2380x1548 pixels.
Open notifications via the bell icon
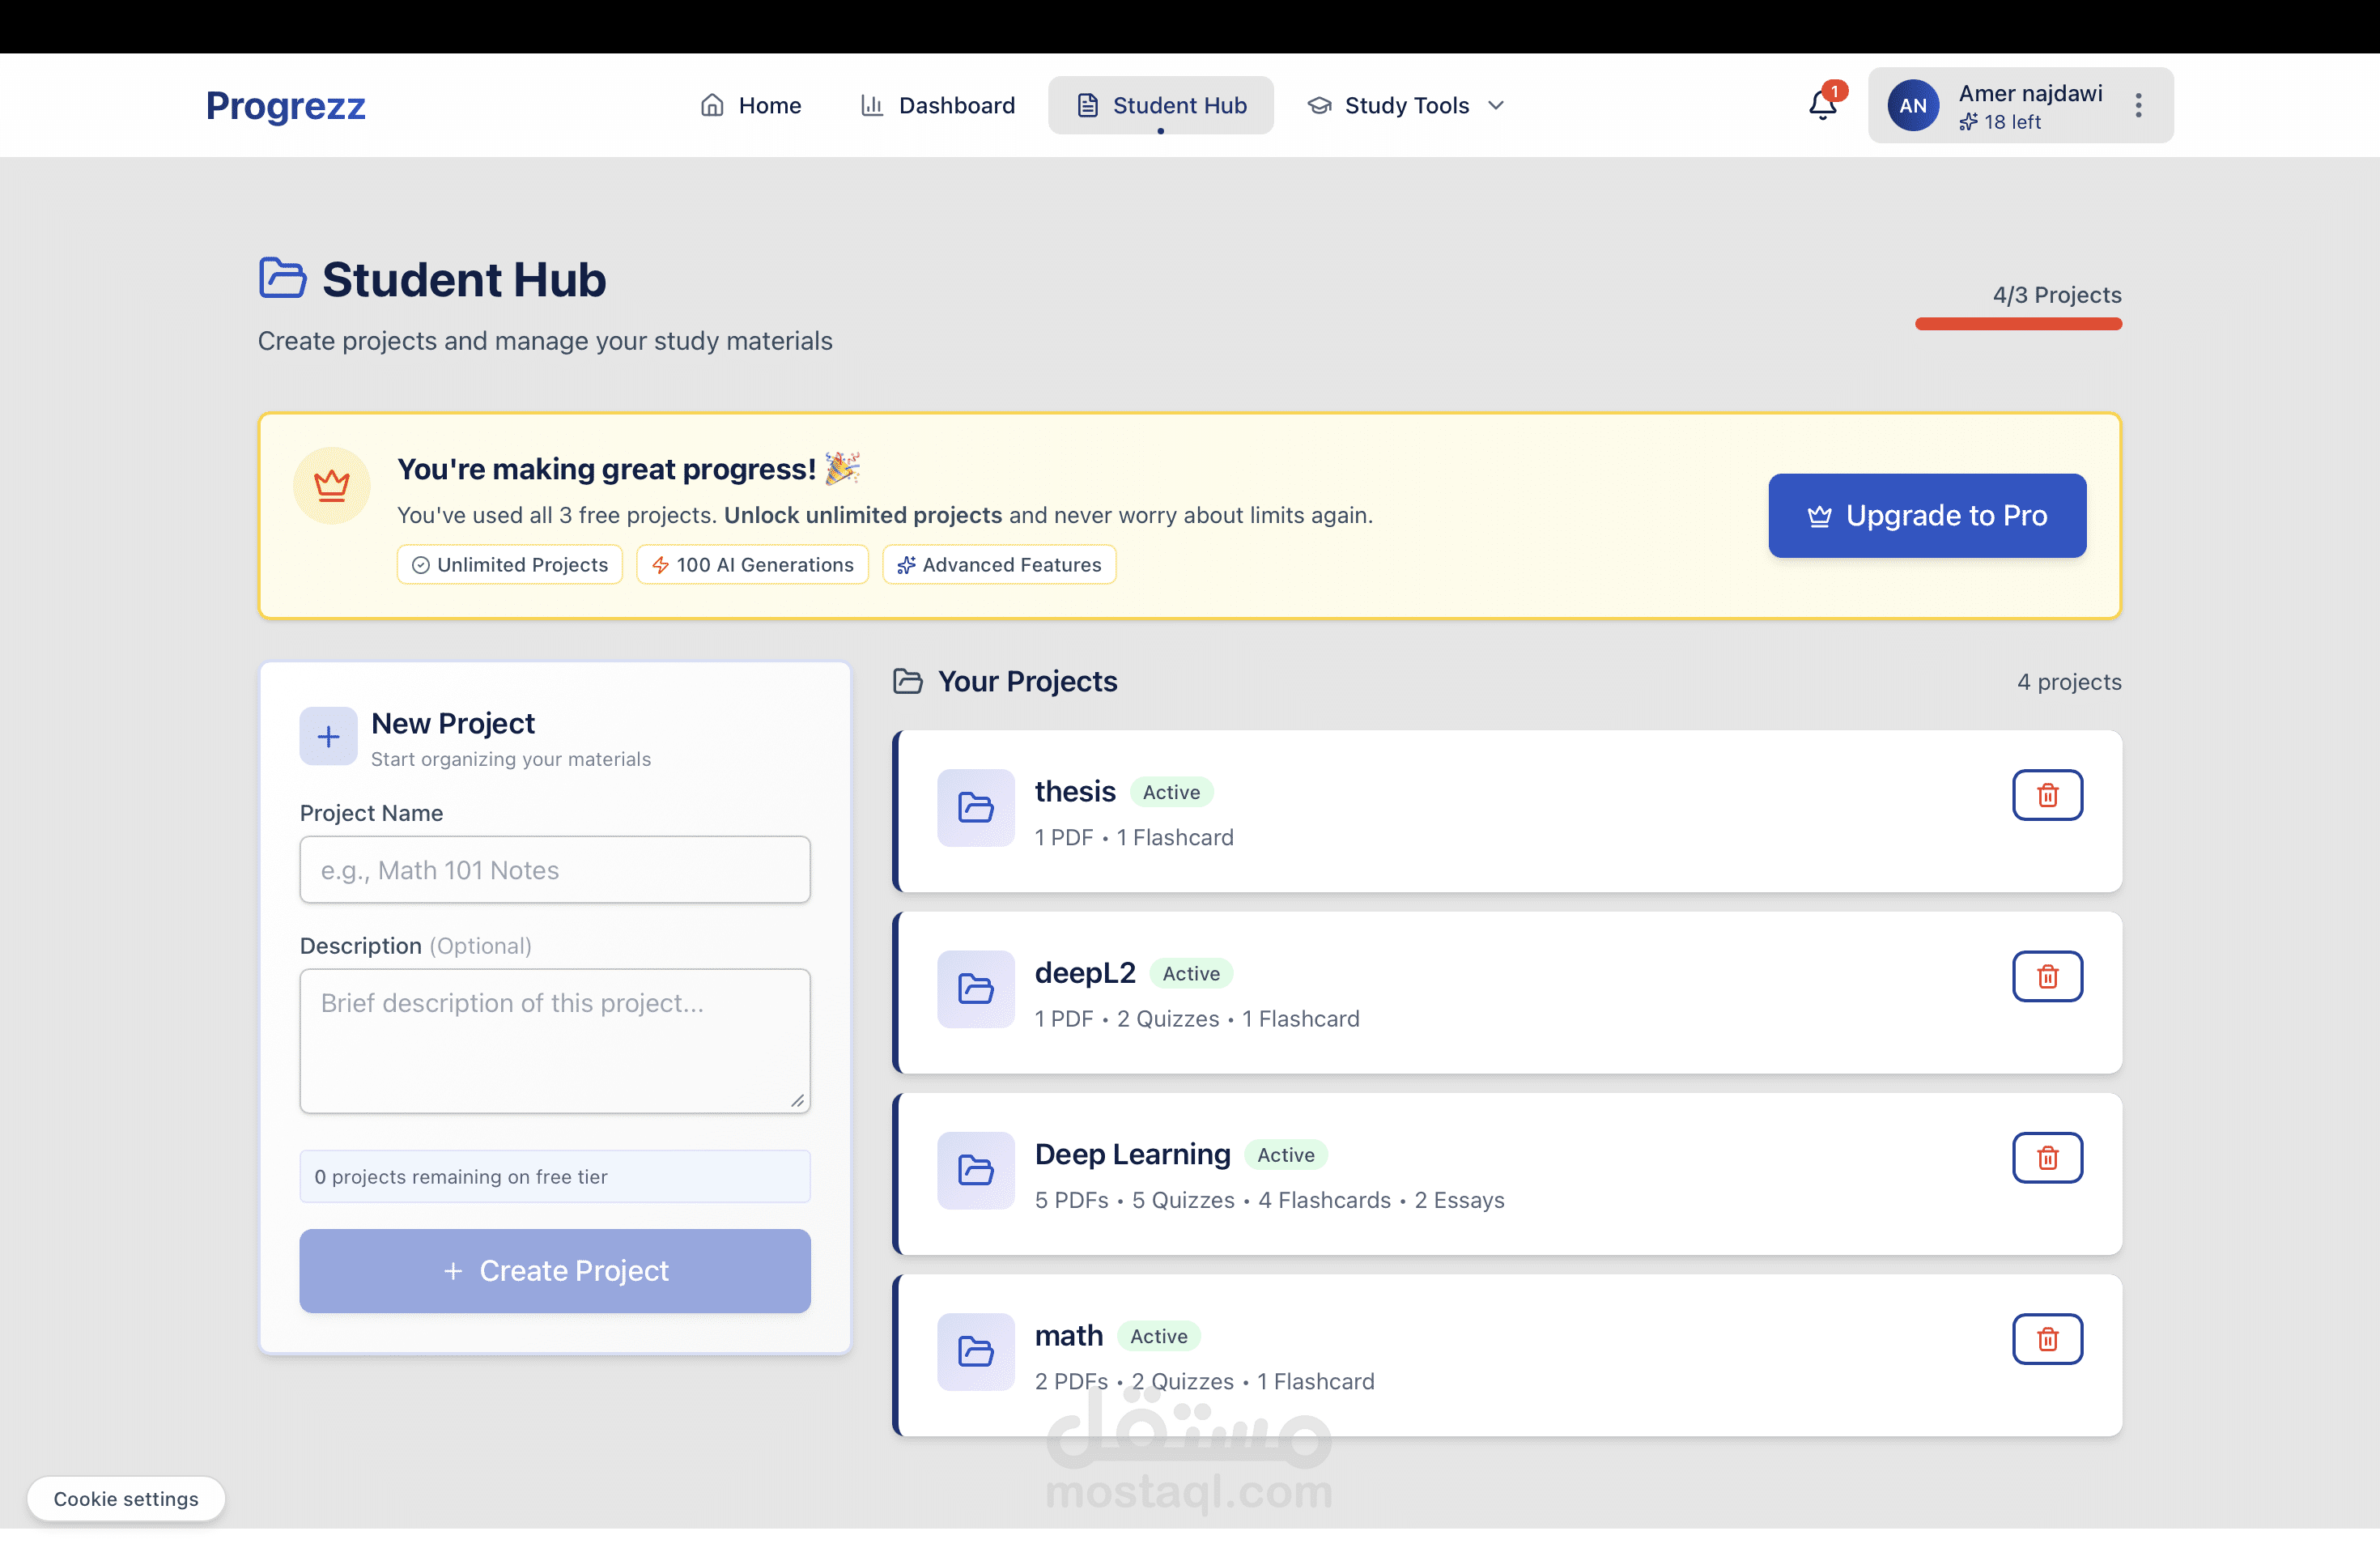coord(1821,104)
